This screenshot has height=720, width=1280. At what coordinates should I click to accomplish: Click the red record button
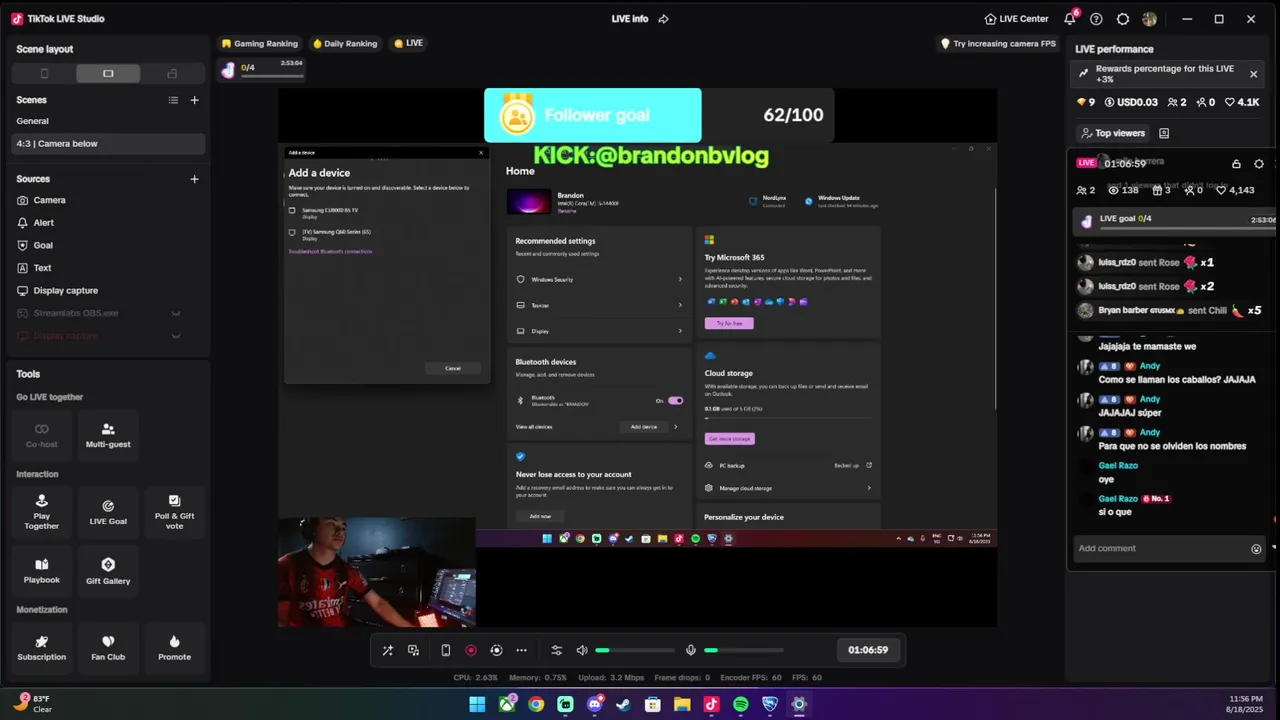(x=471, y=650)
